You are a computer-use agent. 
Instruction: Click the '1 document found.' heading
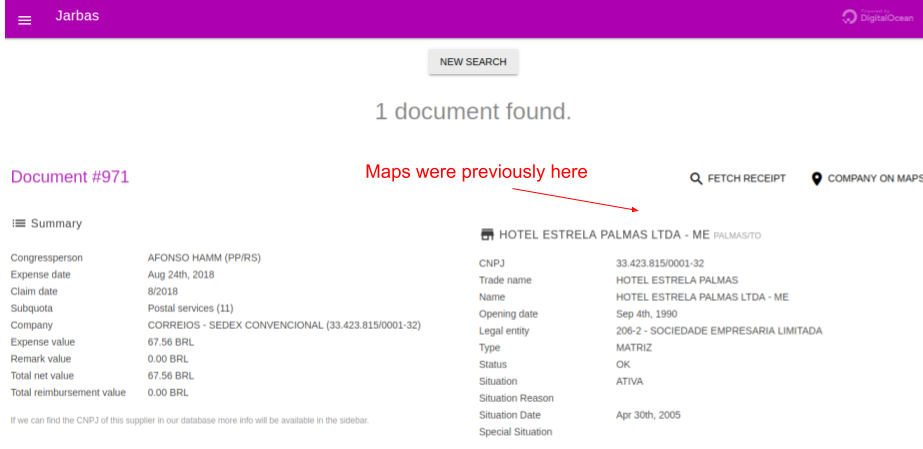473,111
